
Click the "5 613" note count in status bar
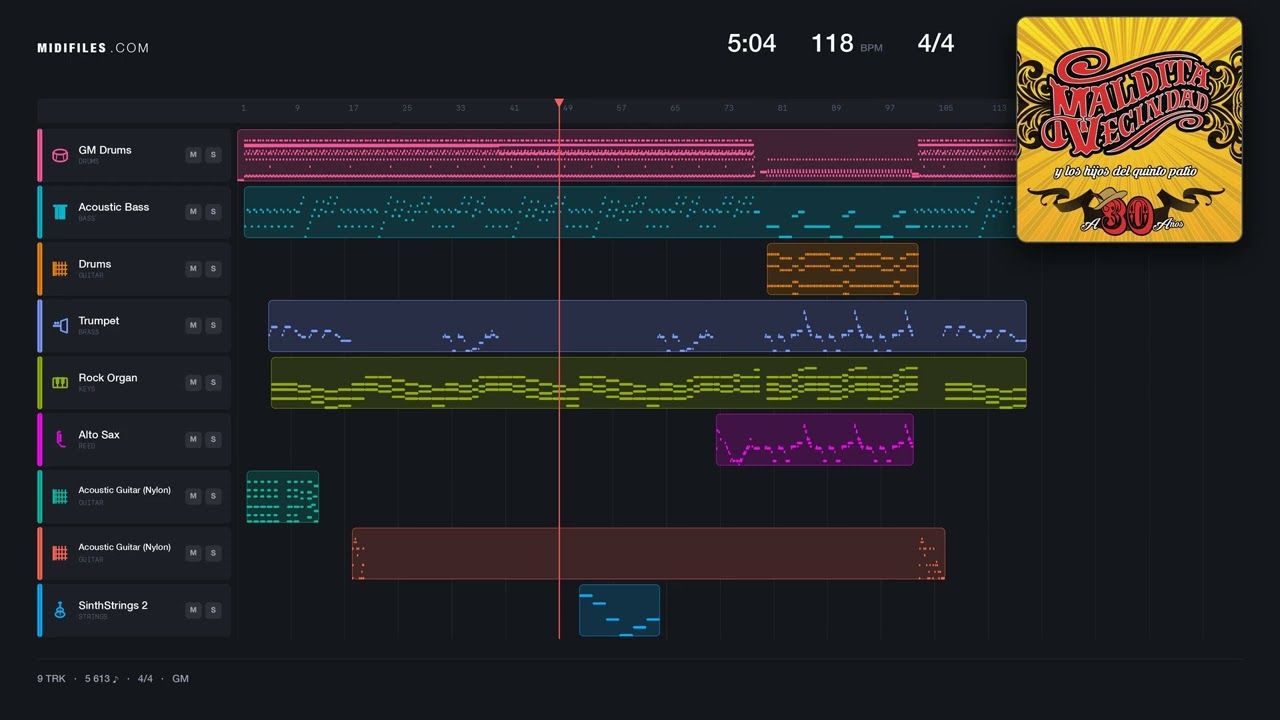coord(101,679)
